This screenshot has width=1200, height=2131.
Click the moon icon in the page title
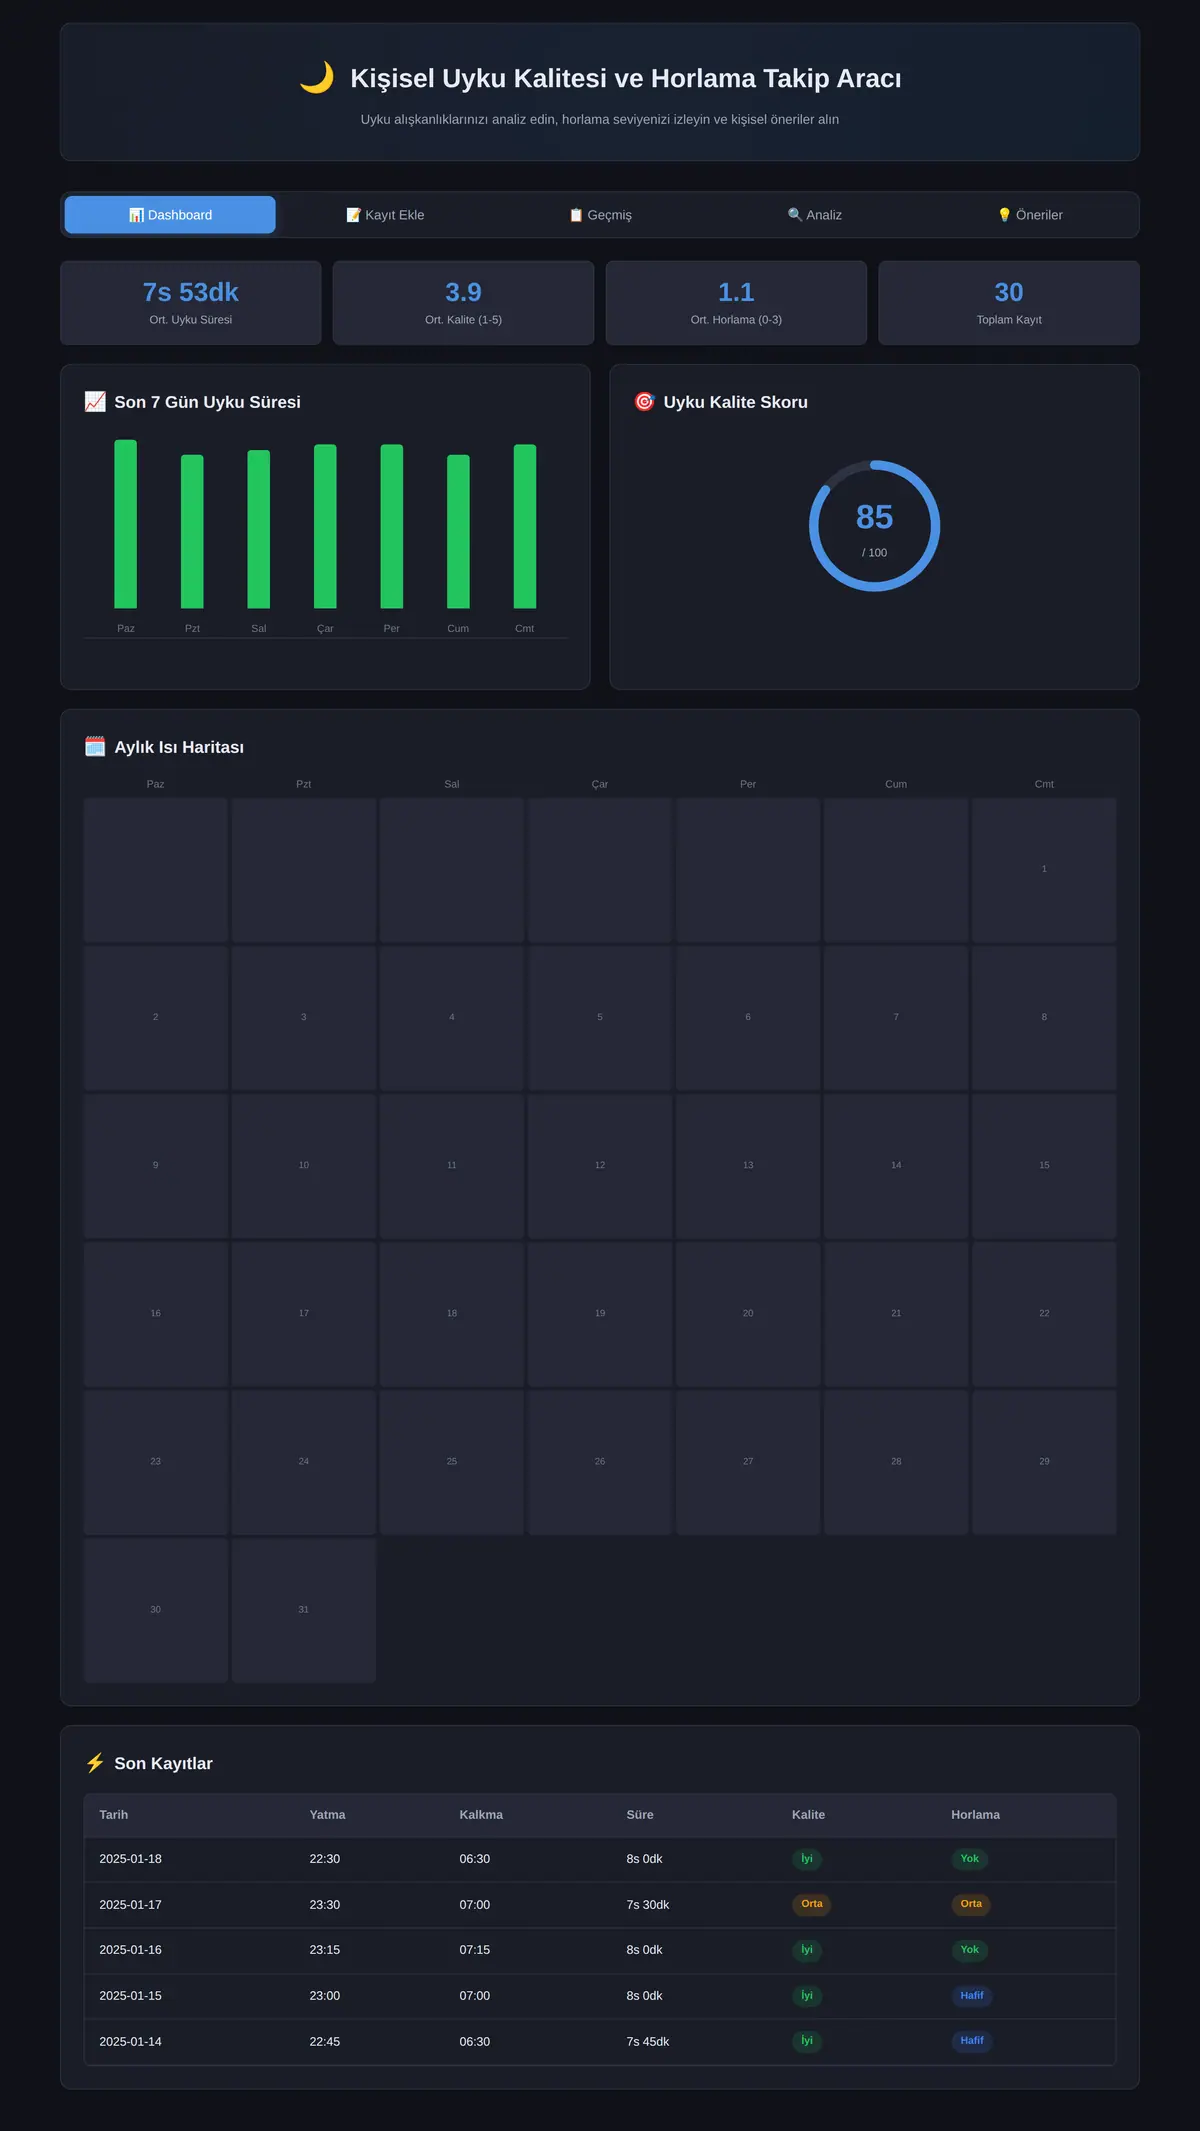click(x=317, y=78)
